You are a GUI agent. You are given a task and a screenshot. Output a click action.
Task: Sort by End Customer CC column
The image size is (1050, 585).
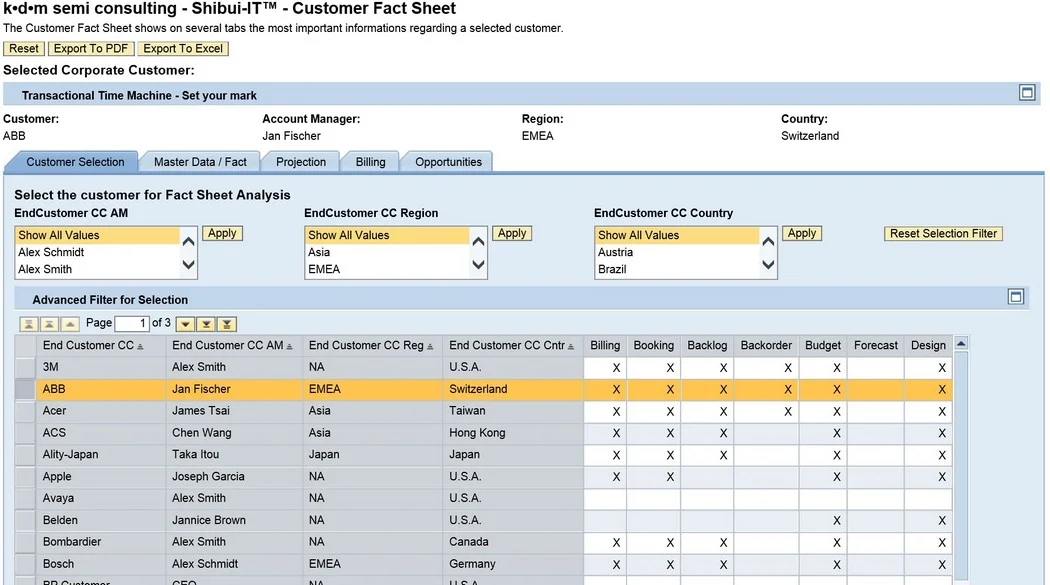pyautogui.click(x=140, y=347)
